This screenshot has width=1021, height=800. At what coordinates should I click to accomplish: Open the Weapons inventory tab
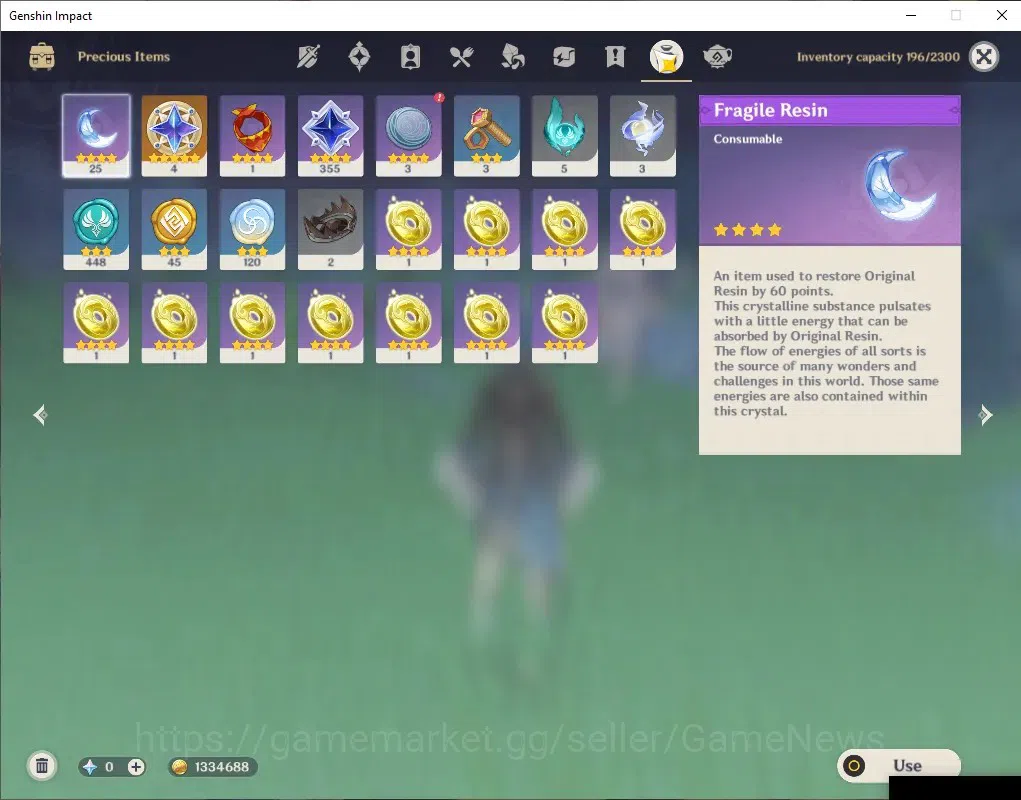coord(308,57)
